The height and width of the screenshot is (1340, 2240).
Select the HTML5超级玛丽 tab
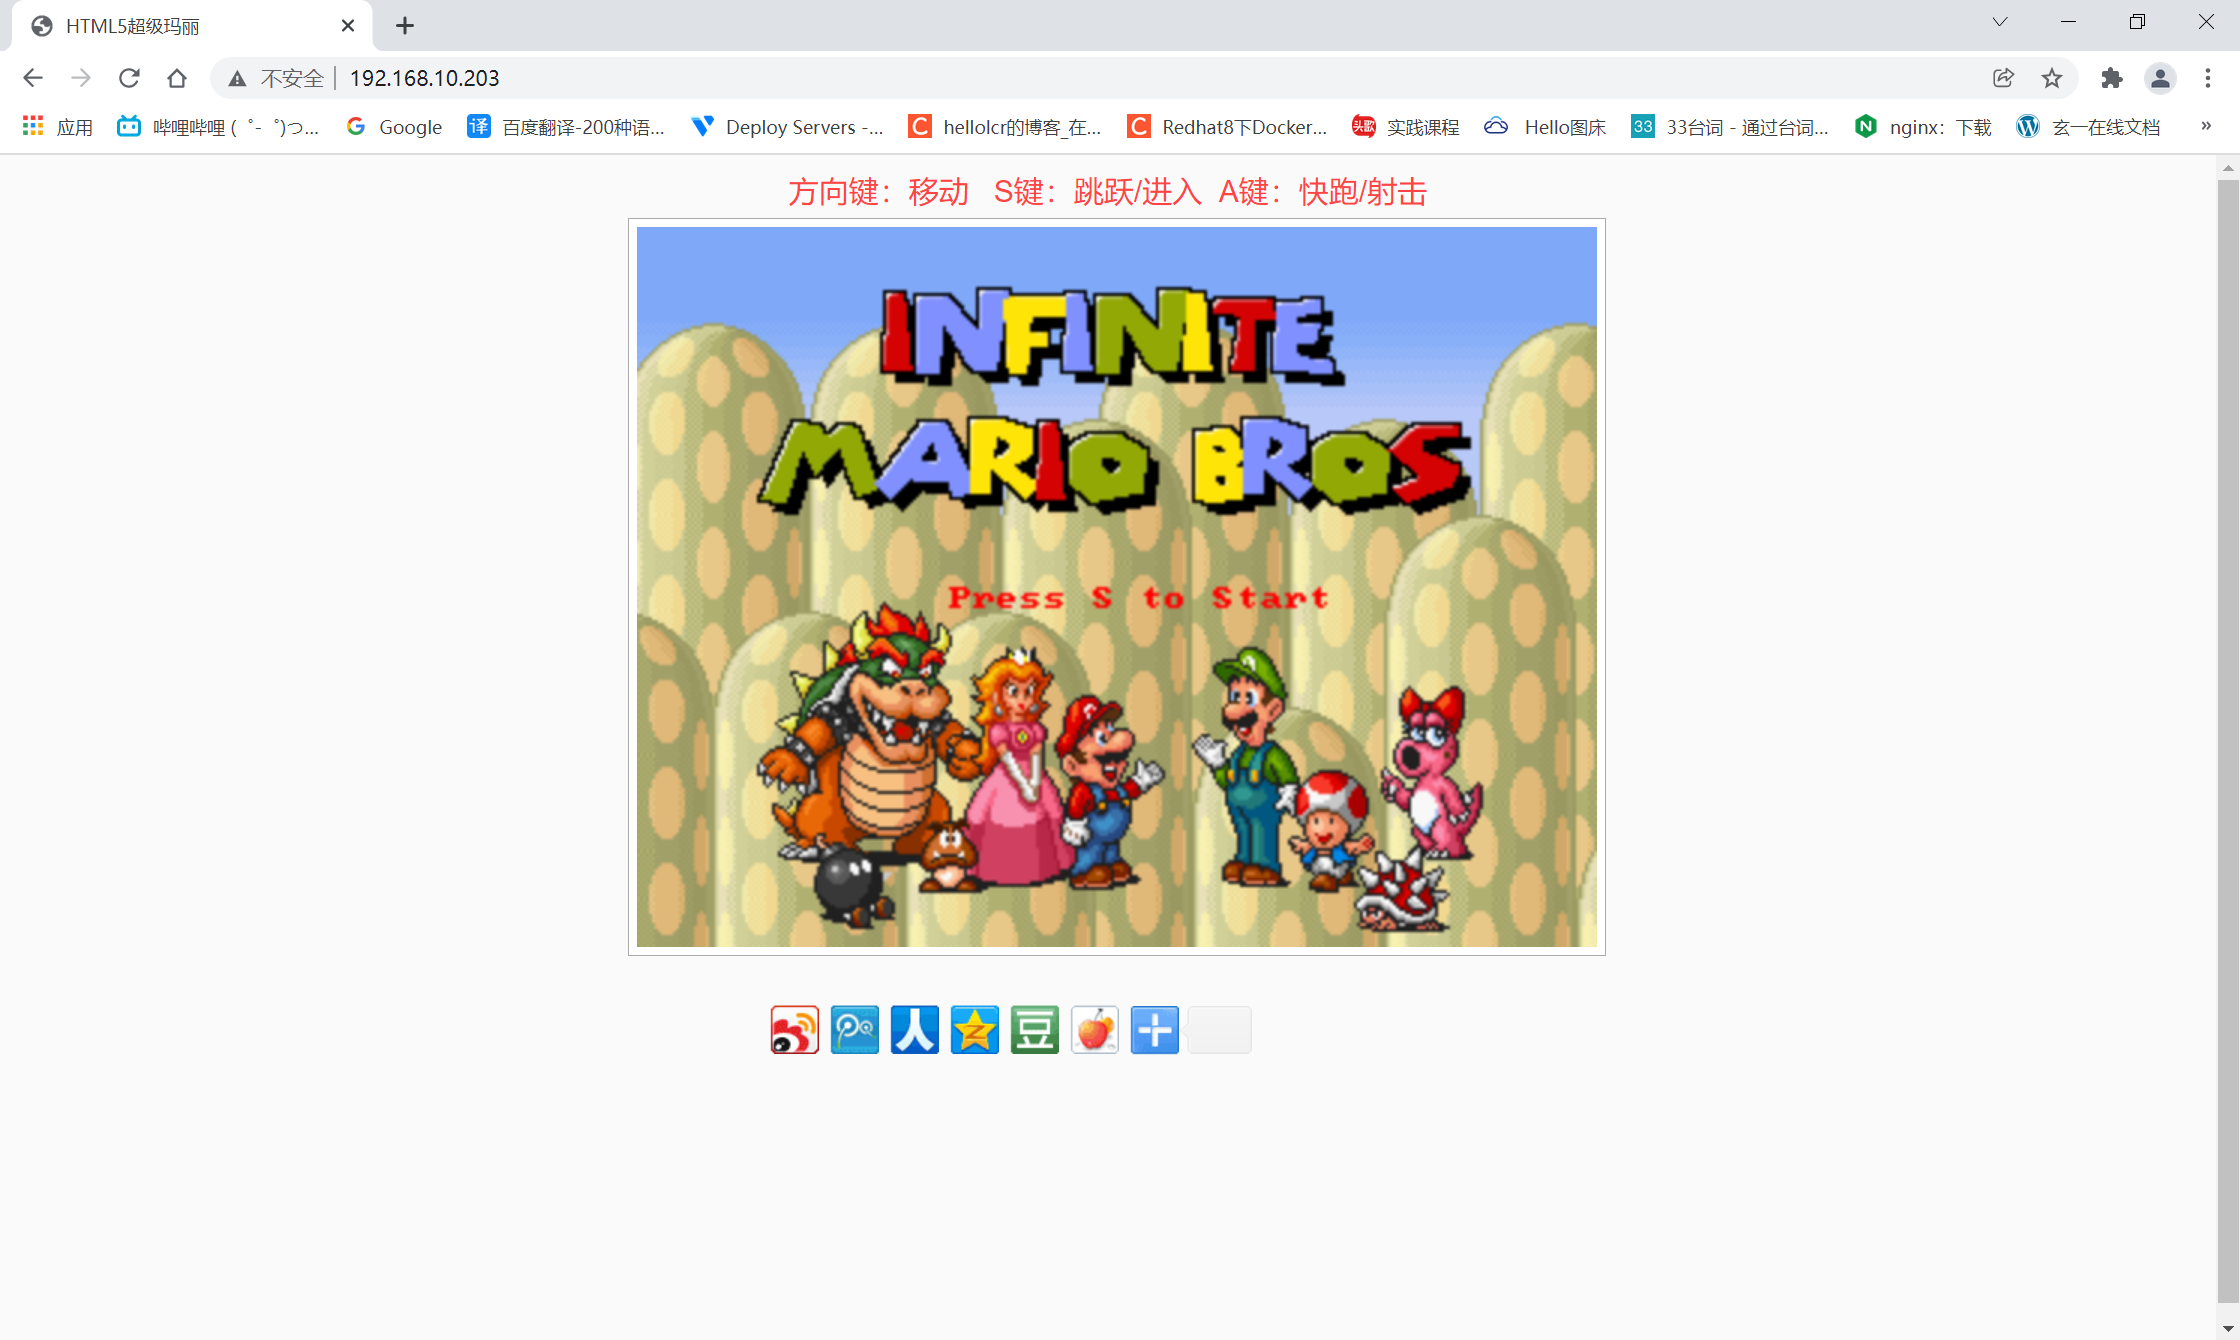pyautogui.click(x=180, y=26)
